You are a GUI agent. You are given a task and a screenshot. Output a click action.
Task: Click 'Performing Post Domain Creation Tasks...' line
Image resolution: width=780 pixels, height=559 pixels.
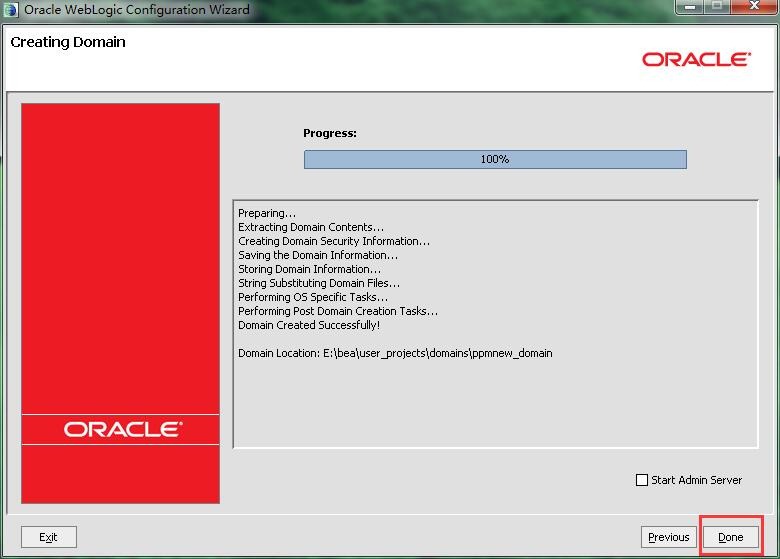pyautogui.click(x=338, y=311)
